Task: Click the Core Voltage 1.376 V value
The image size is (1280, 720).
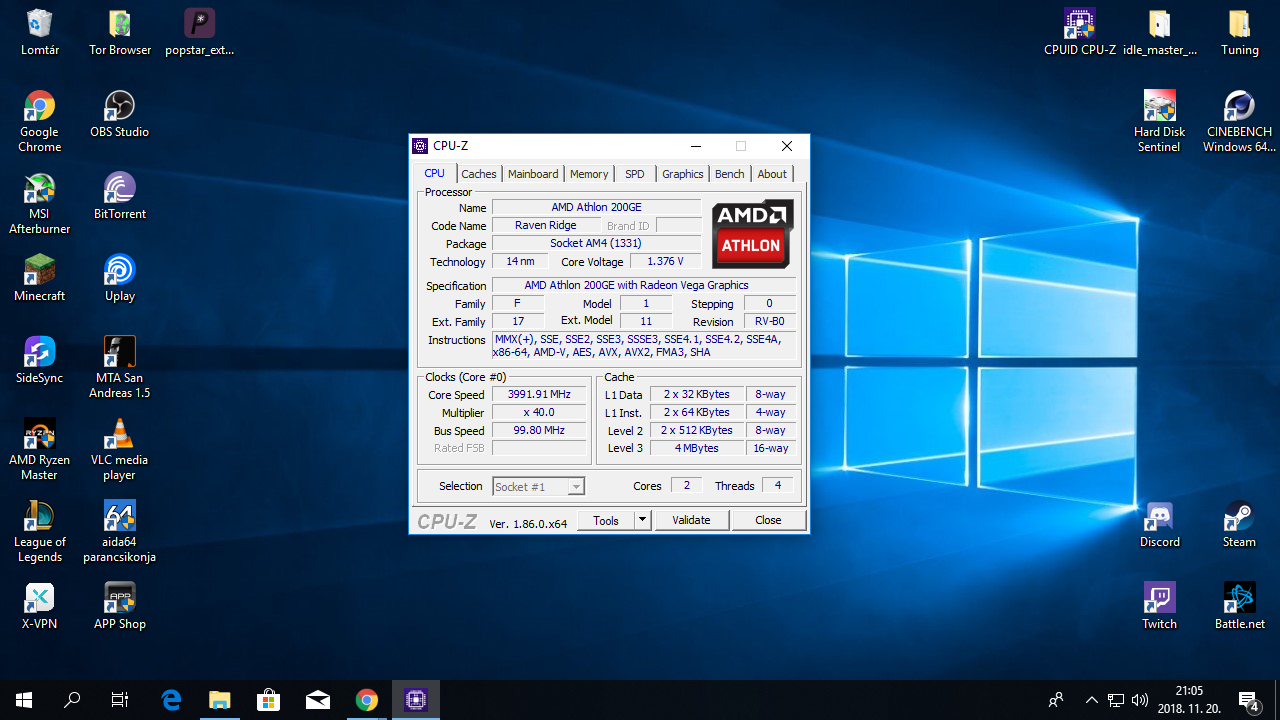Action: click(x=665, y=261)
